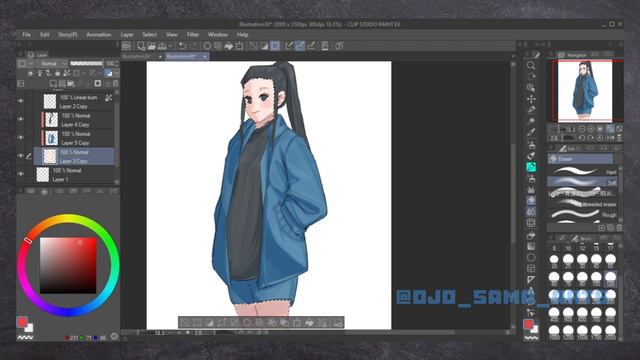Click the Fill bucket command bar icon
This screenshot has height=360, width=640.
coord(229,46)
